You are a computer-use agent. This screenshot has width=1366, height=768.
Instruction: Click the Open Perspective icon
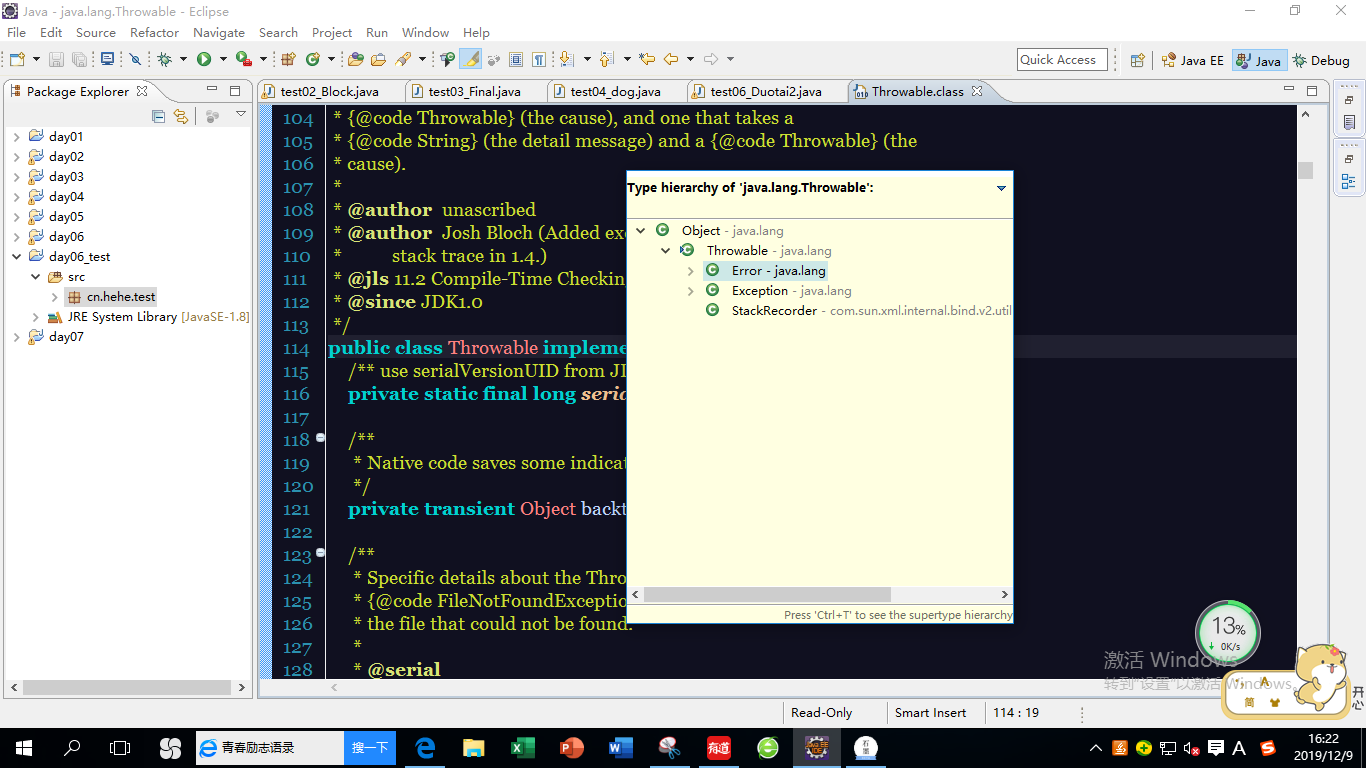click(x=1137, y=60)
